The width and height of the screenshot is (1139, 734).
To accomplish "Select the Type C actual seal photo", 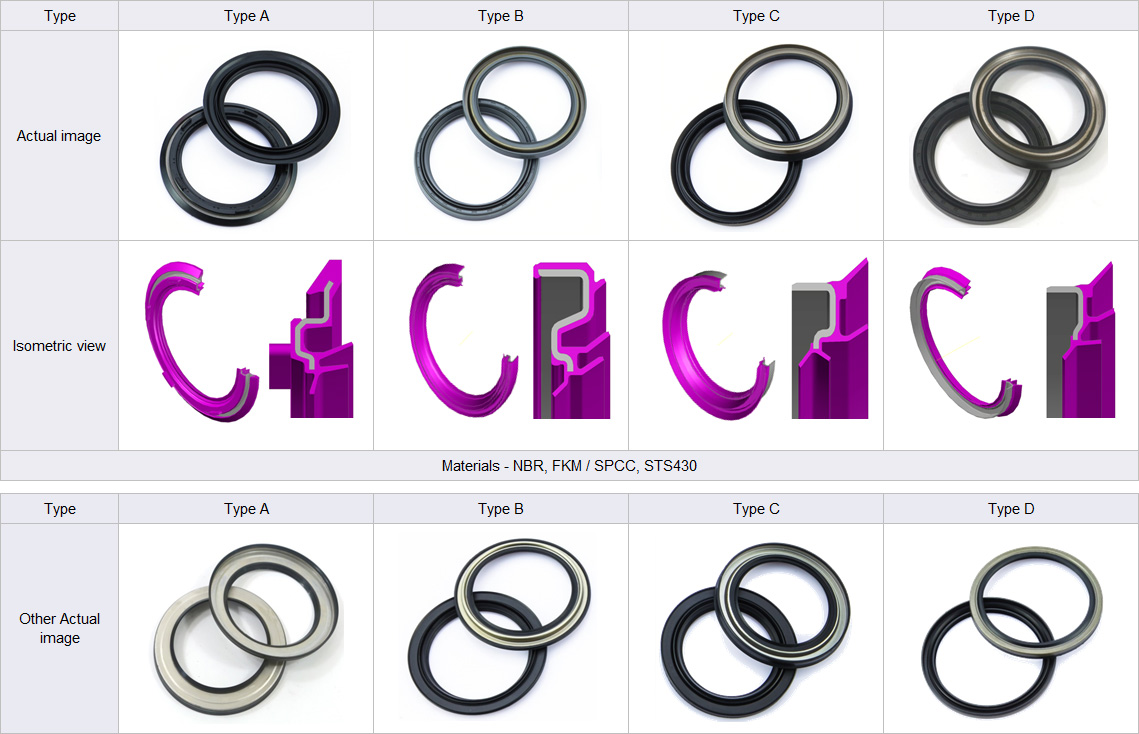I will pos(756,135).
